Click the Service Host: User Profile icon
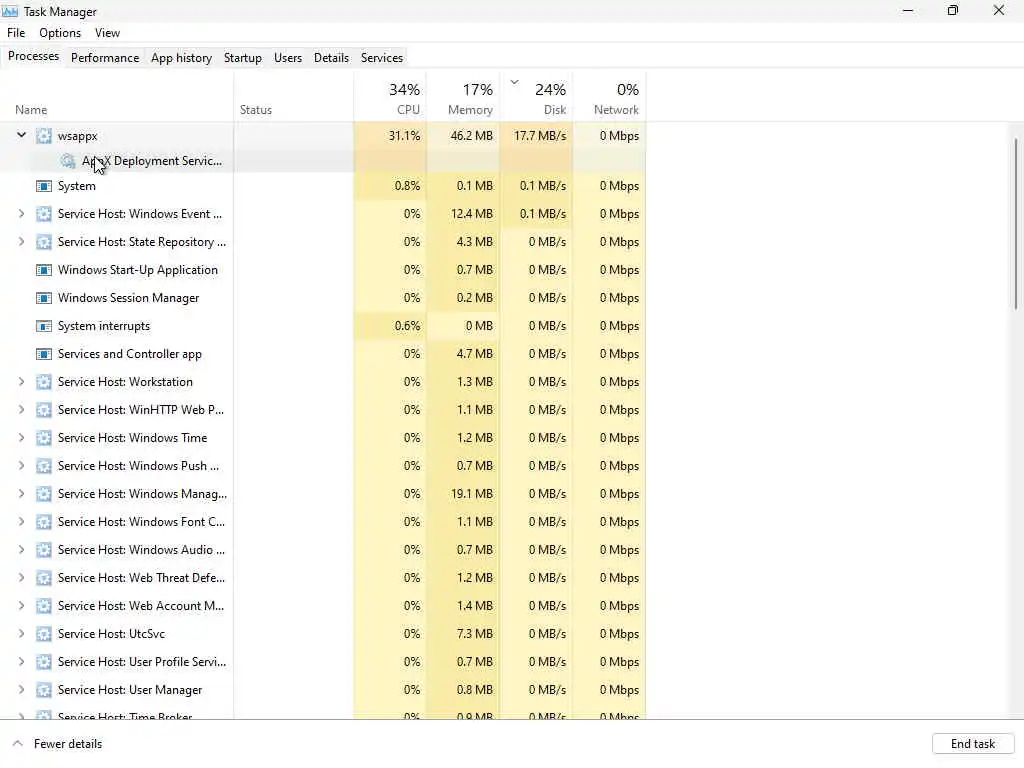Image resolution: width=1024 pixels, height=768 pixels. coord(44,662)
